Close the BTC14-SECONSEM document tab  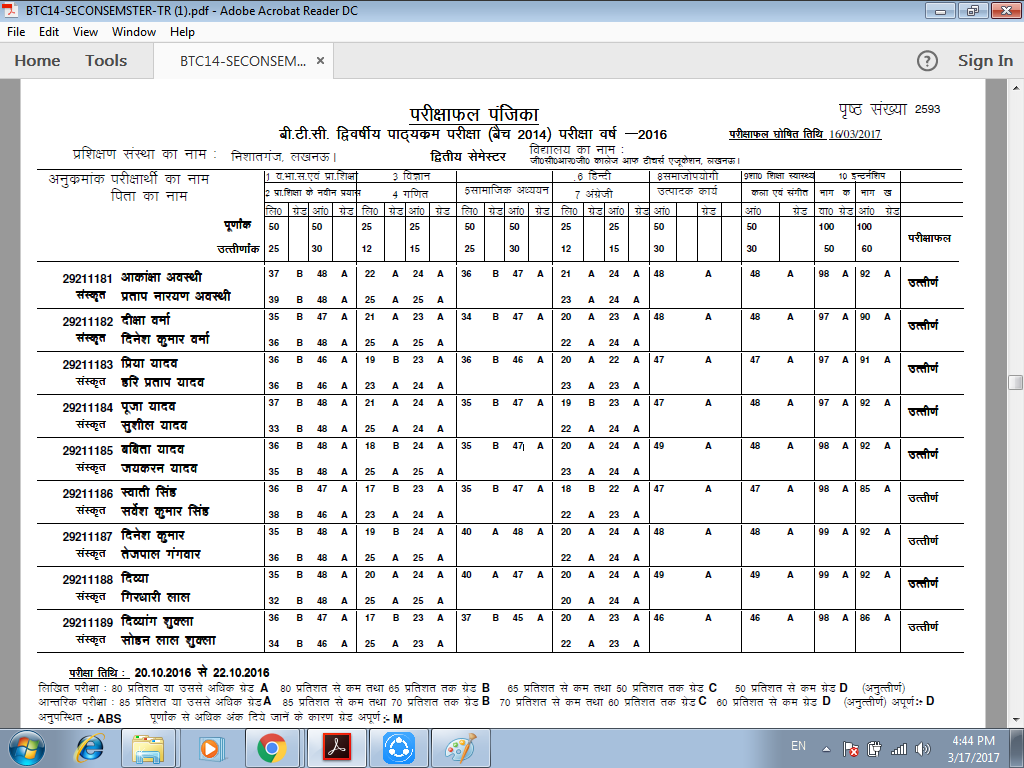point(320,61)
